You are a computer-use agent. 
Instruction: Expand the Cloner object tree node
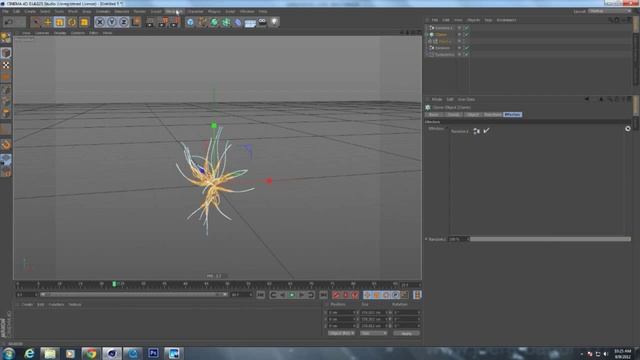pos(427,35)
